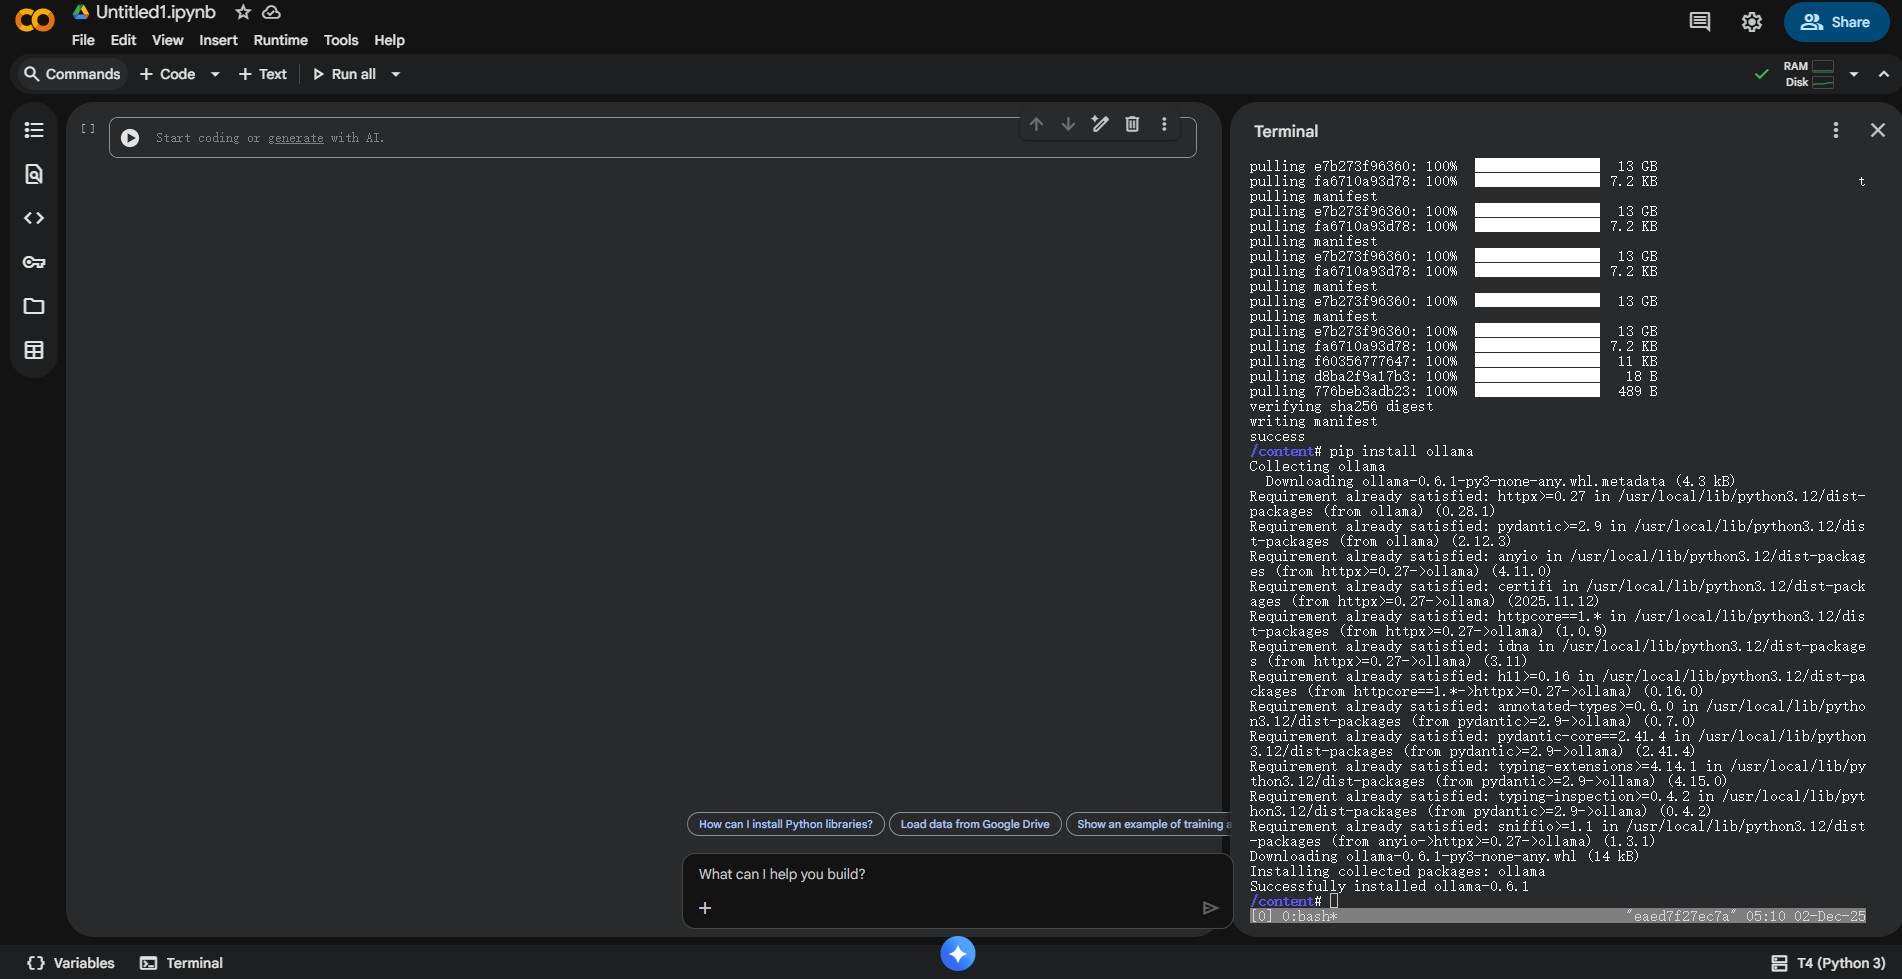Screen dimensions: 1902x979
Task: Star the Untitled1.ipynb notebook
Action: [x=243, y=12]
